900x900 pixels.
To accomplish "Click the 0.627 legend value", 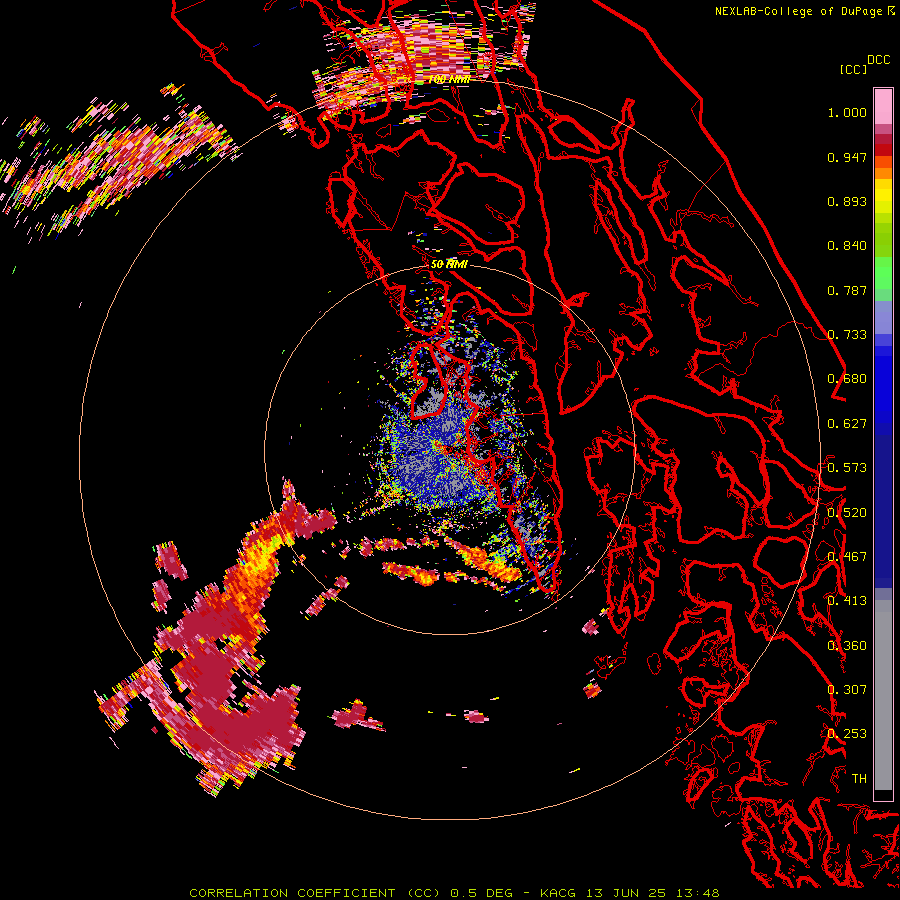I will [x=847, y=424].
